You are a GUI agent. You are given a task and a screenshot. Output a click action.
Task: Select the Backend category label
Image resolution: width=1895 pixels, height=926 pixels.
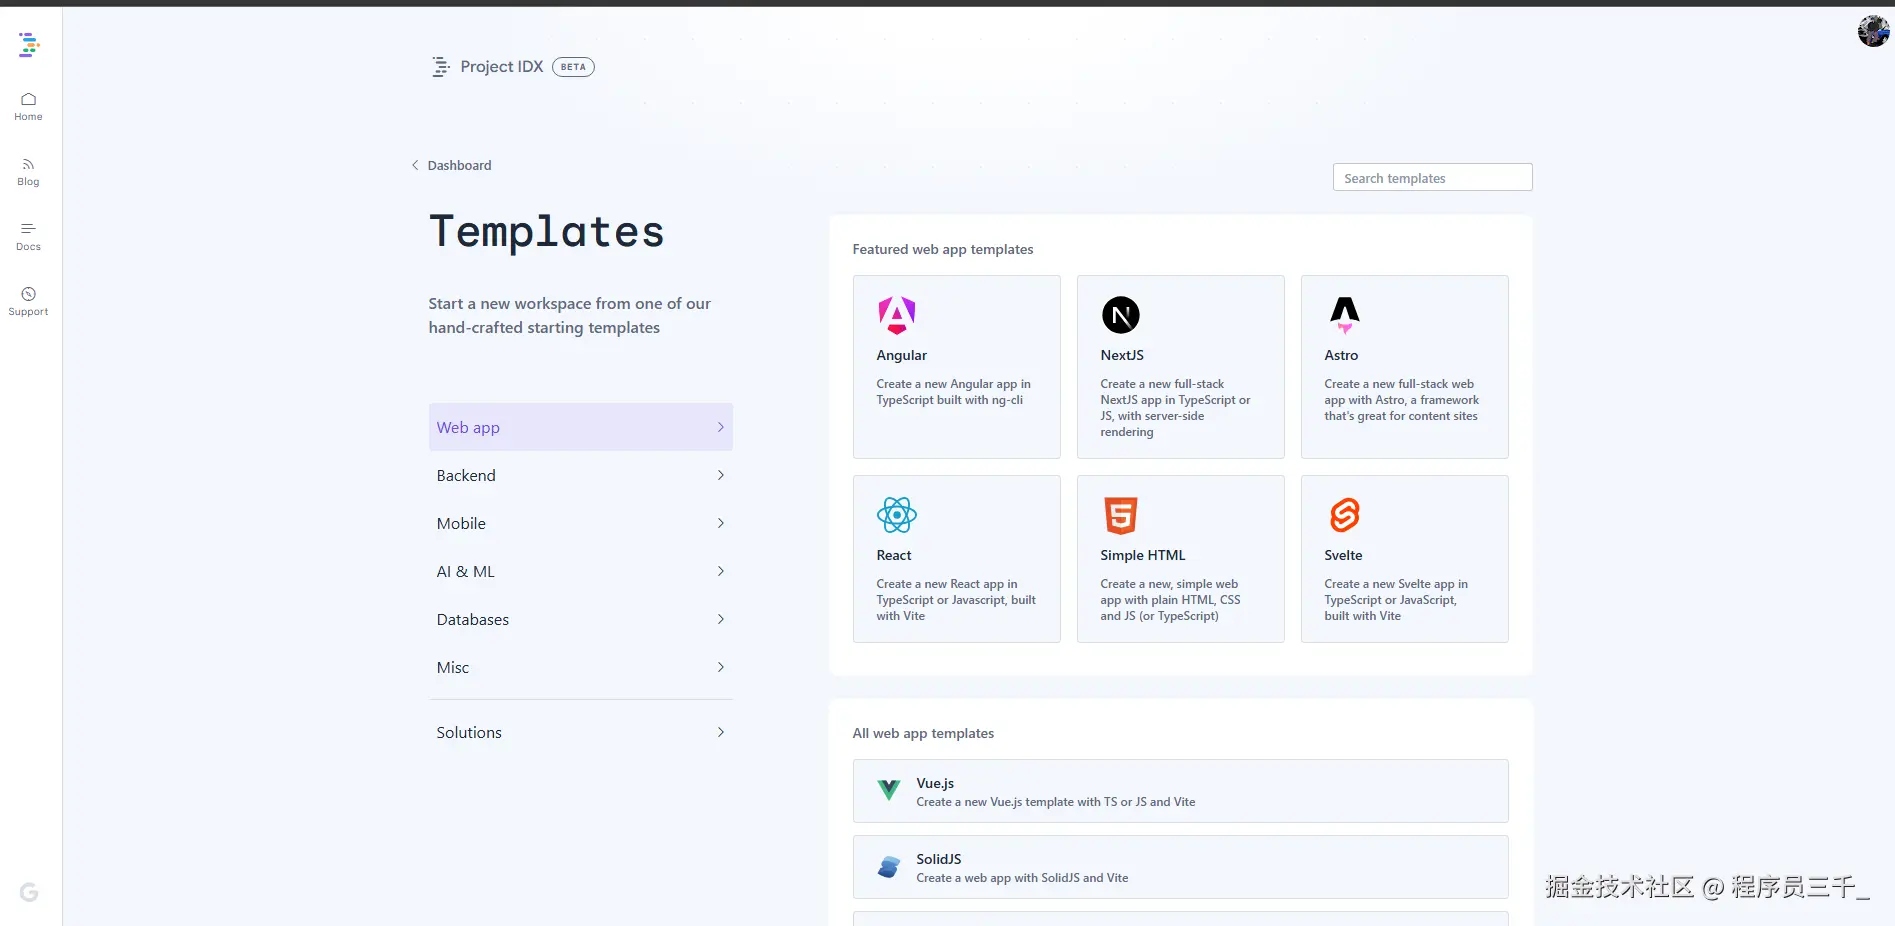pos(466,475)
